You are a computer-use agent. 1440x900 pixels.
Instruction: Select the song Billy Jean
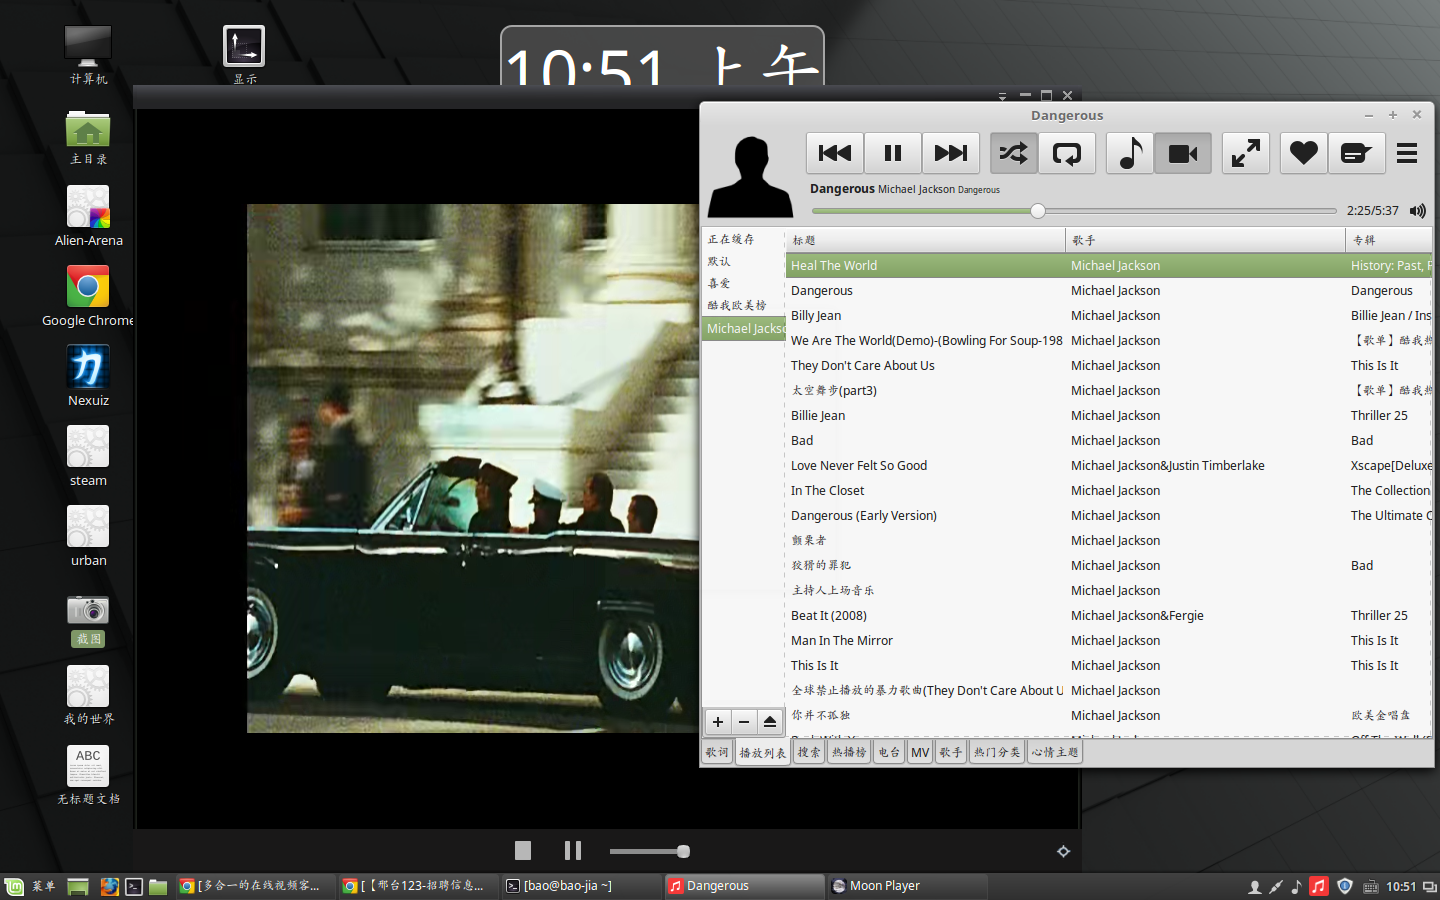[1109, 315]
